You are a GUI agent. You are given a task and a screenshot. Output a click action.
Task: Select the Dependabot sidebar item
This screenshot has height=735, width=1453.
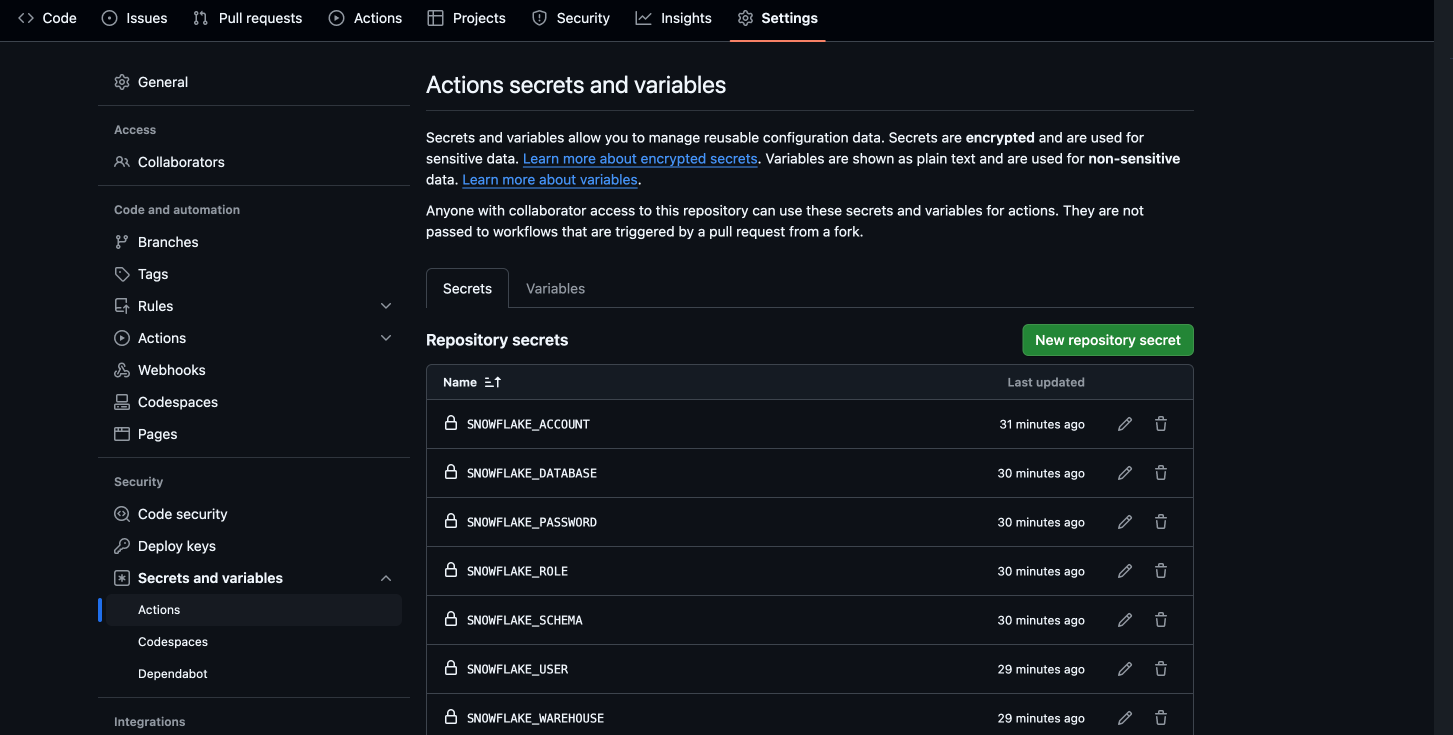(x=172, y=673)
